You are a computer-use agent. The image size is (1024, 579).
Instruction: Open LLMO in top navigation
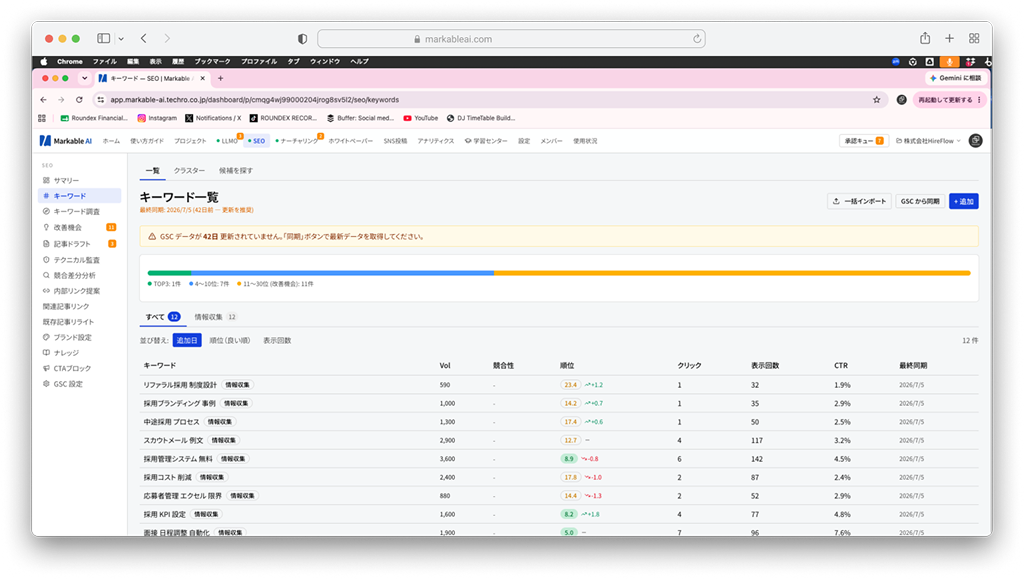pyautogui.click(x=227, y=141)
